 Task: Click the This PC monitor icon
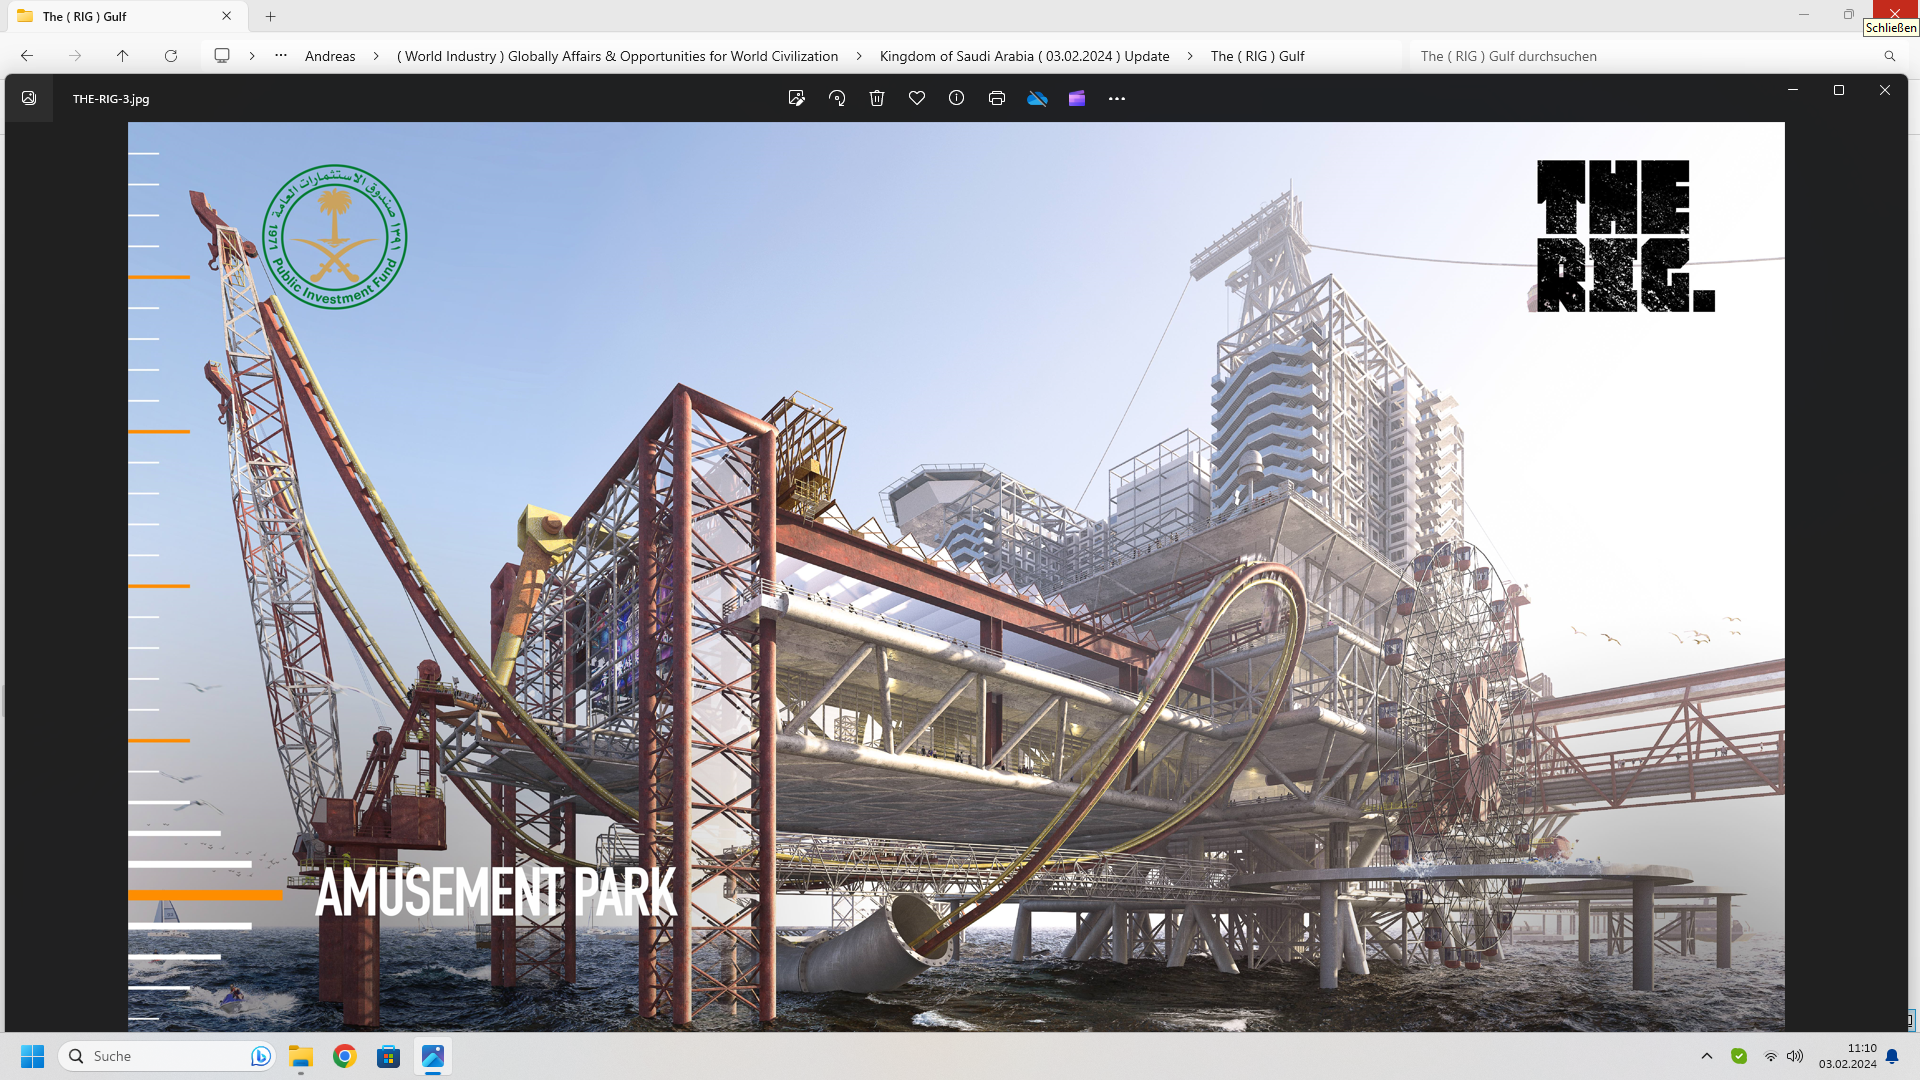(222, 56)
